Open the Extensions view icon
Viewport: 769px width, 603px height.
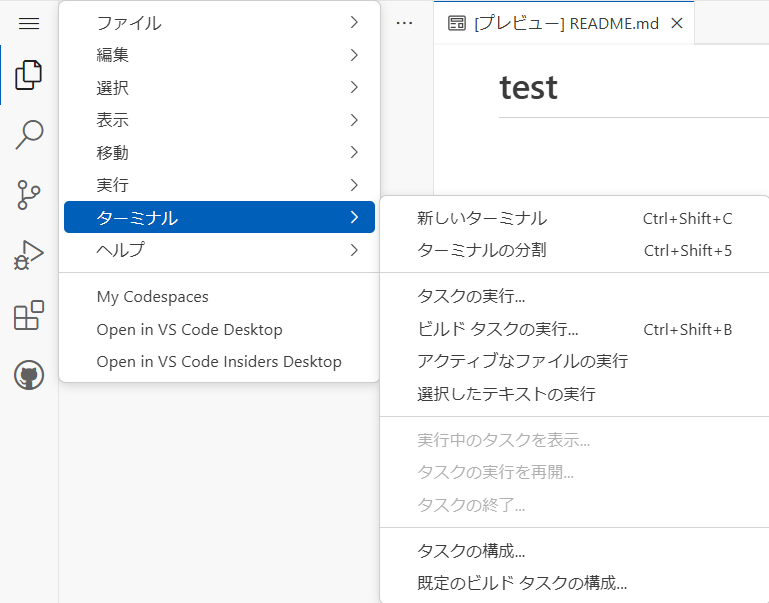coord(29,315)
